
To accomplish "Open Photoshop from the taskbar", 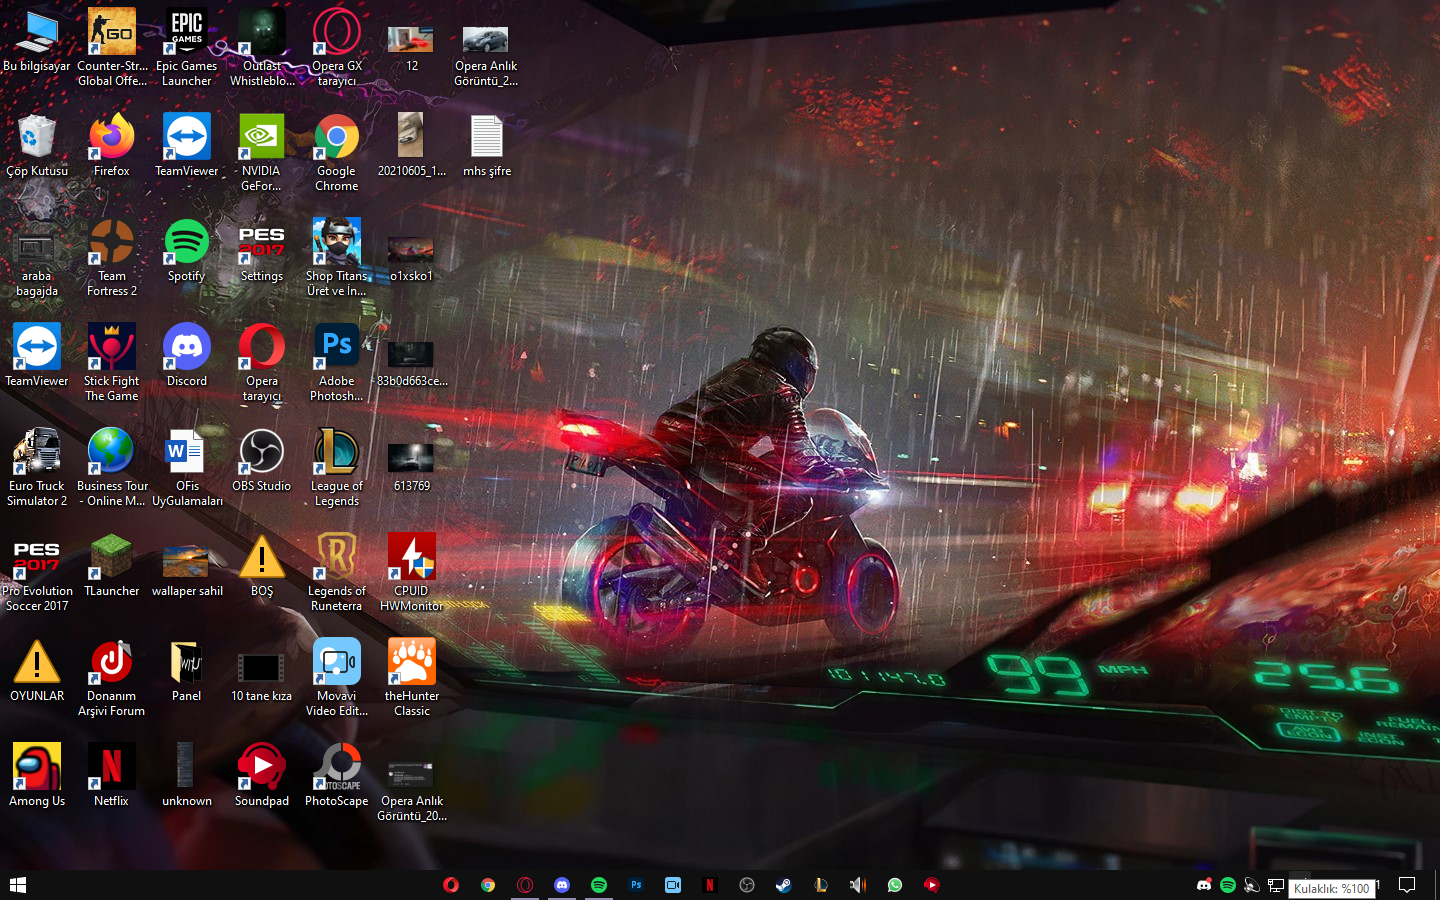I will coord(636,885).
